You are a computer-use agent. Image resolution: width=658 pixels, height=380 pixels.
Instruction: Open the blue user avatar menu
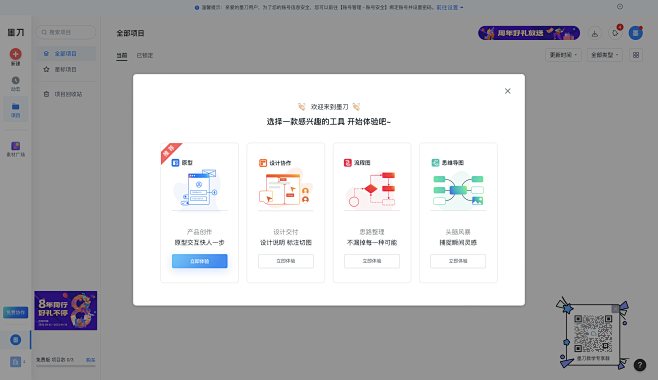(x=635, y=33)
